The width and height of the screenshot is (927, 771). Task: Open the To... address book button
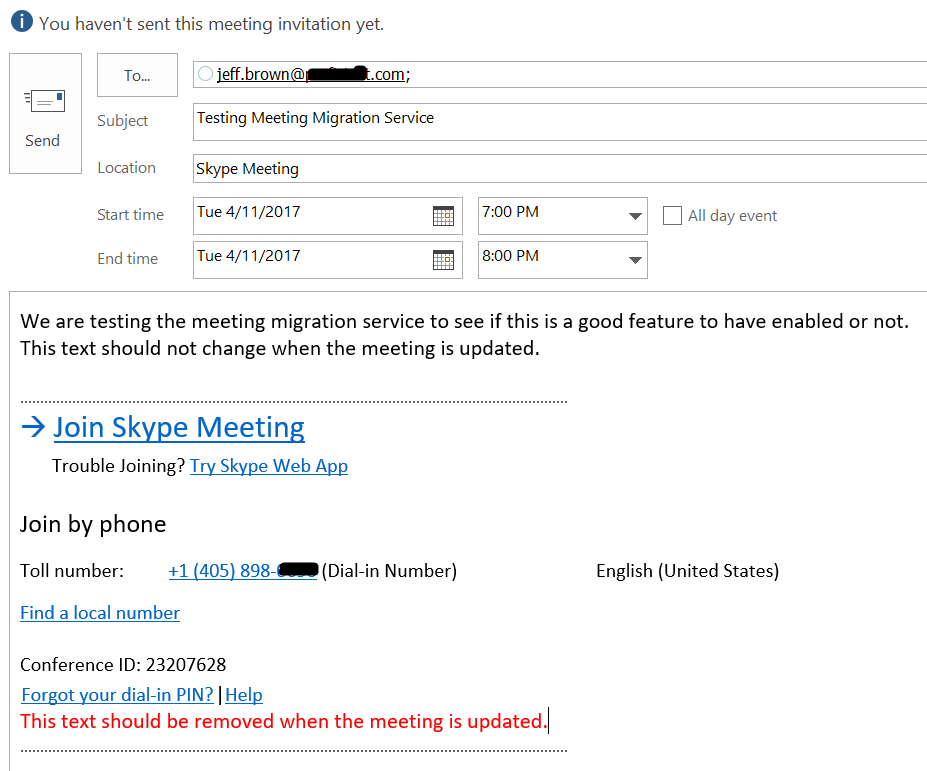point(137,75)
